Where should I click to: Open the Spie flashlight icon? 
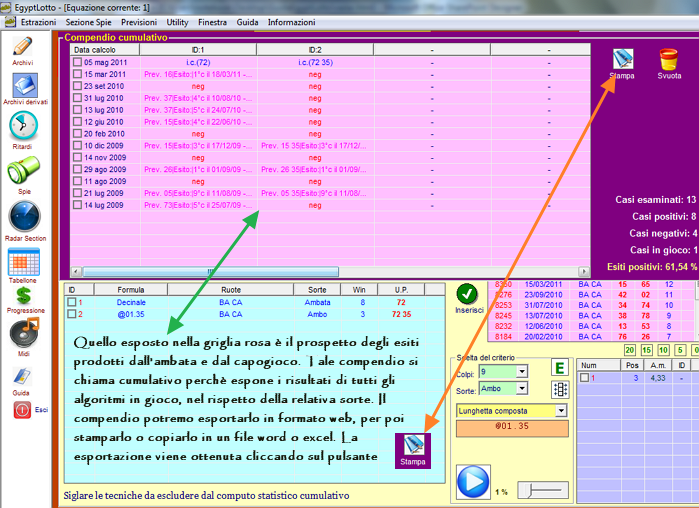[x=24, y=170]
